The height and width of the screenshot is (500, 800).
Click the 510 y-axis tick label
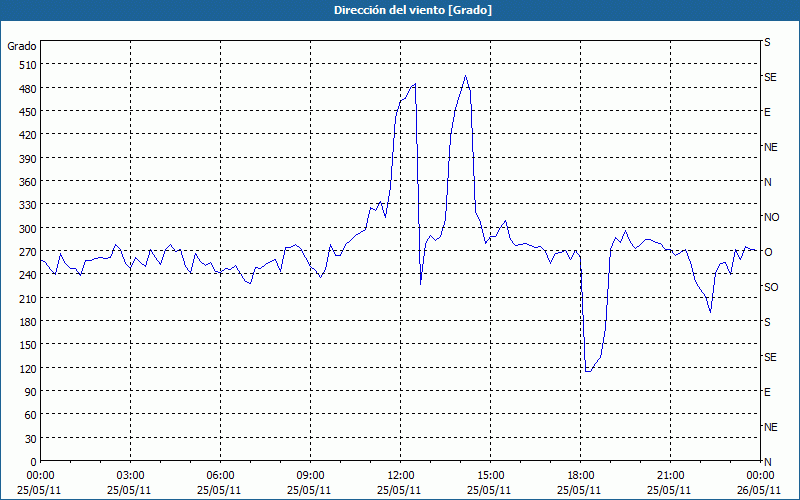(x=28, y=65)
